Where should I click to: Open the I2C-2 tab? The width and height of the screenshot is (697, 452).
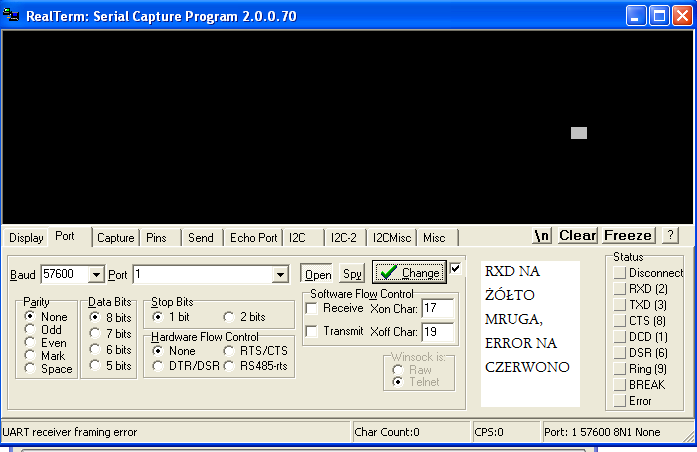344,238
